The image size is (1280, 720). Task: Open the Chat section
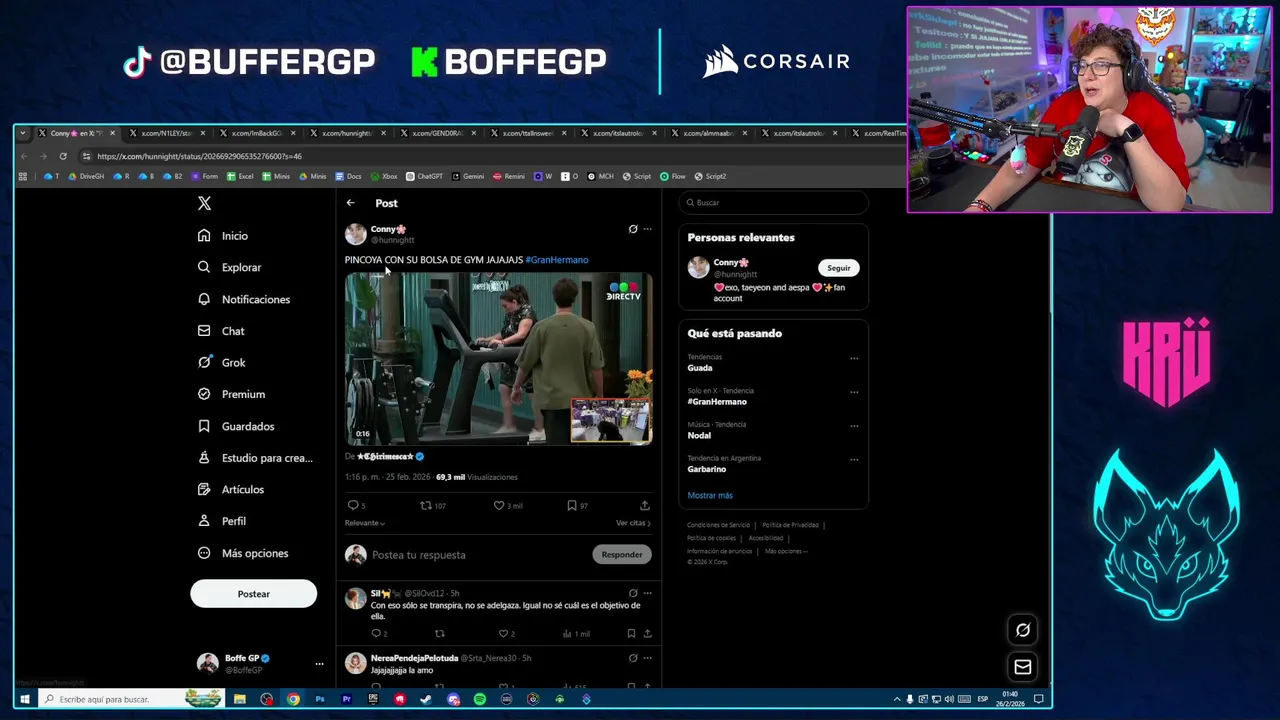pos(221,331)
